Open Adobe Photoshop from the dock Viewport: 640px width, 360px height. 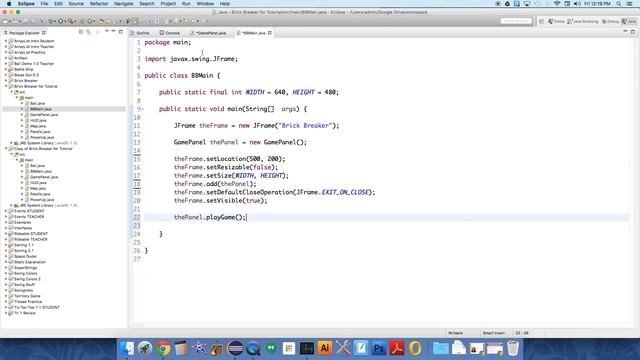tap(379, 348)
